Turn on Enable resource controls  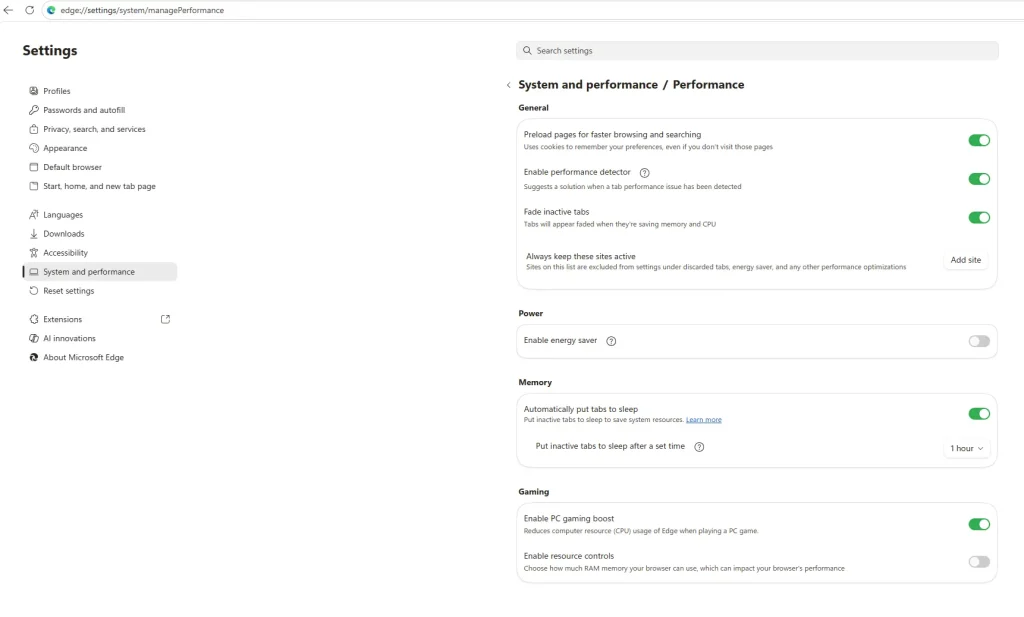click(979, 562)
